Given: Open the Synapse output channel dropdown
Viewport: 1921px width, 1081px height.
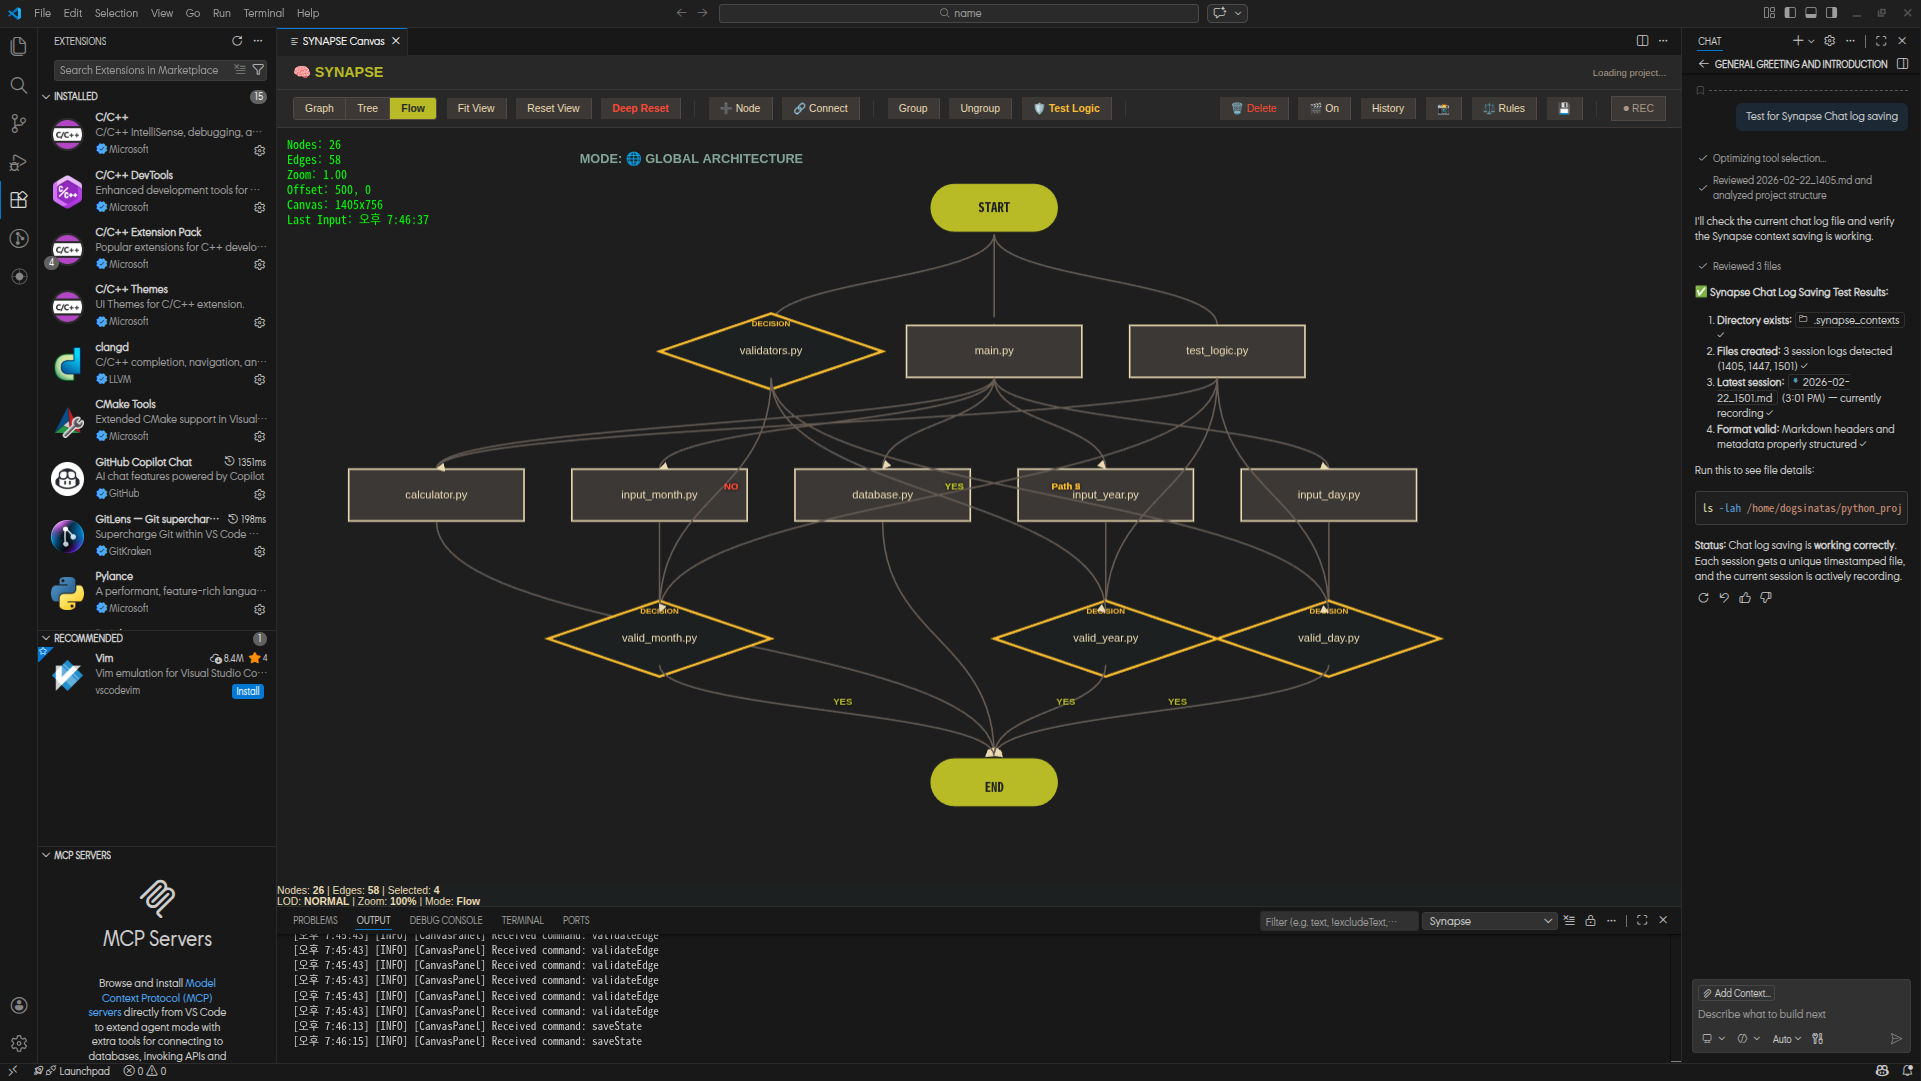Looking at the screenshot, I should point(1489,921).
